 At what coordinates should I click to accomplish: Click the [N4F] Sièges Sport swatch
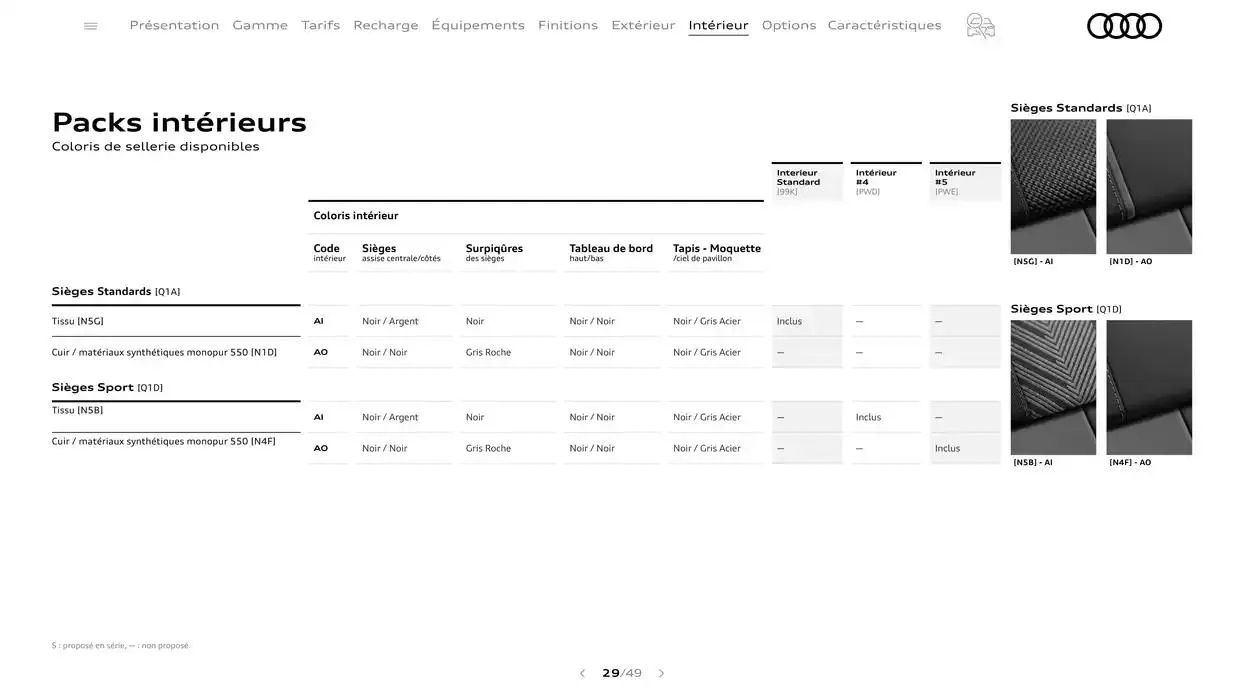click(x=1149, y=387)
